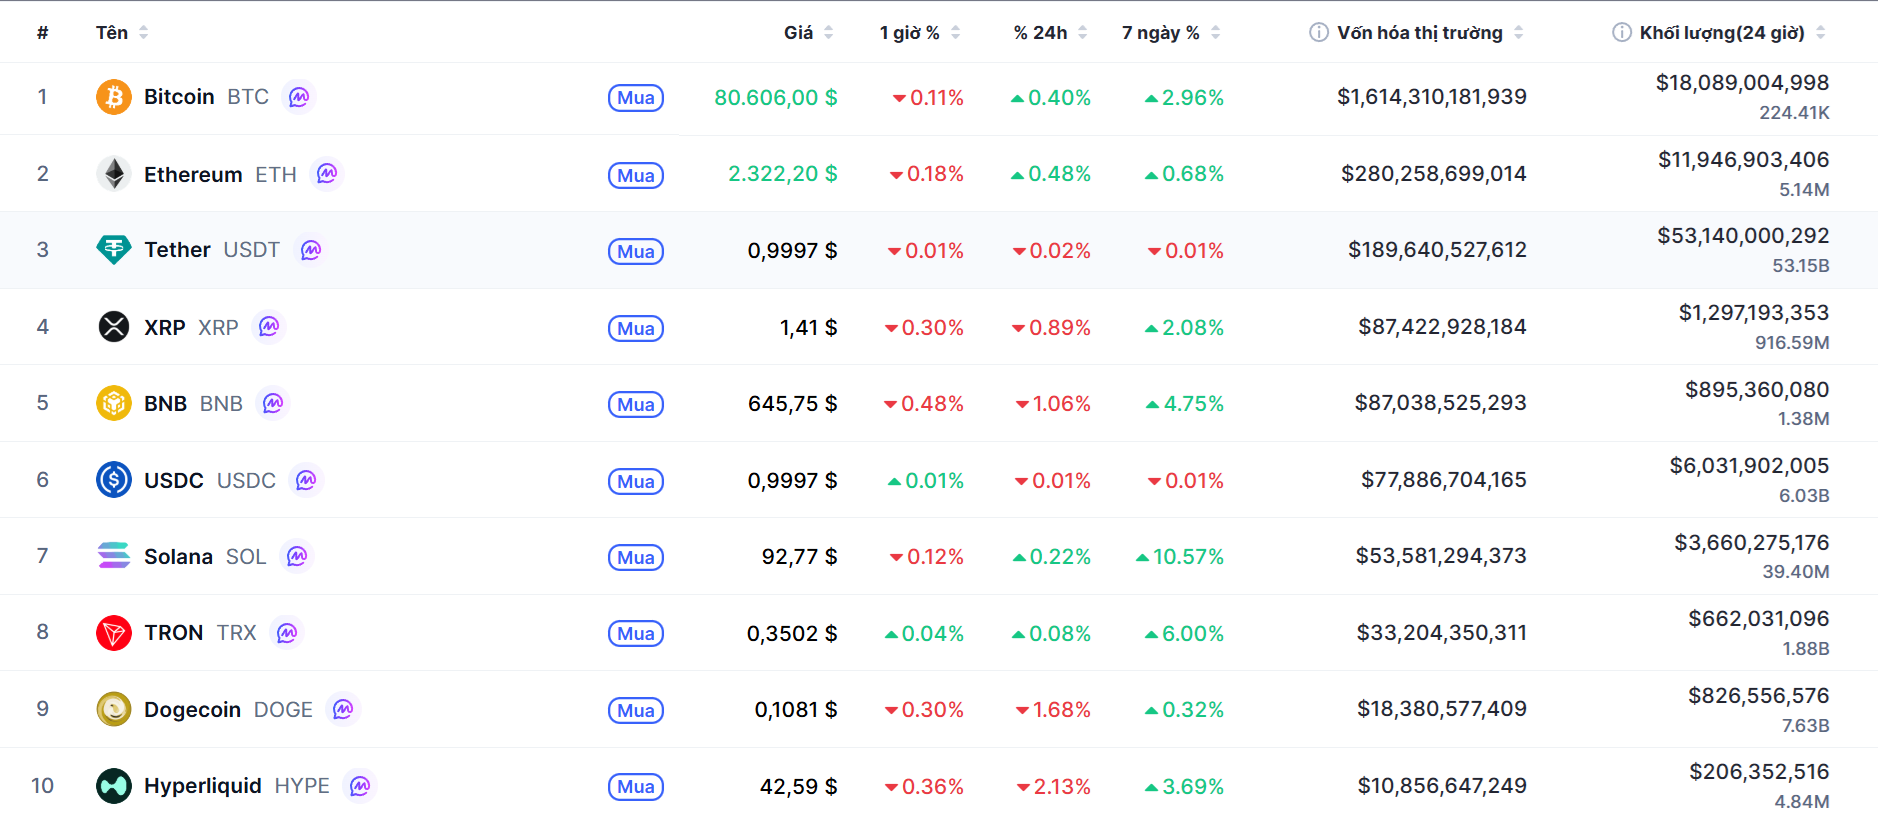
Task: Open the purple badge icon in BNB row
Action: (x=273, y=403)
